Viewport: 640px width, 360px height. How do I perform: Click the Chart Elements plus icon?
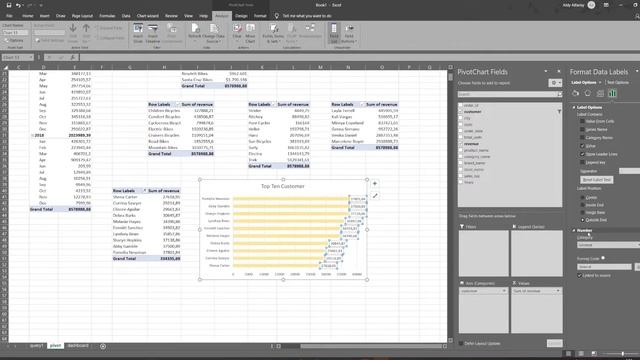[x=375, y=184]
